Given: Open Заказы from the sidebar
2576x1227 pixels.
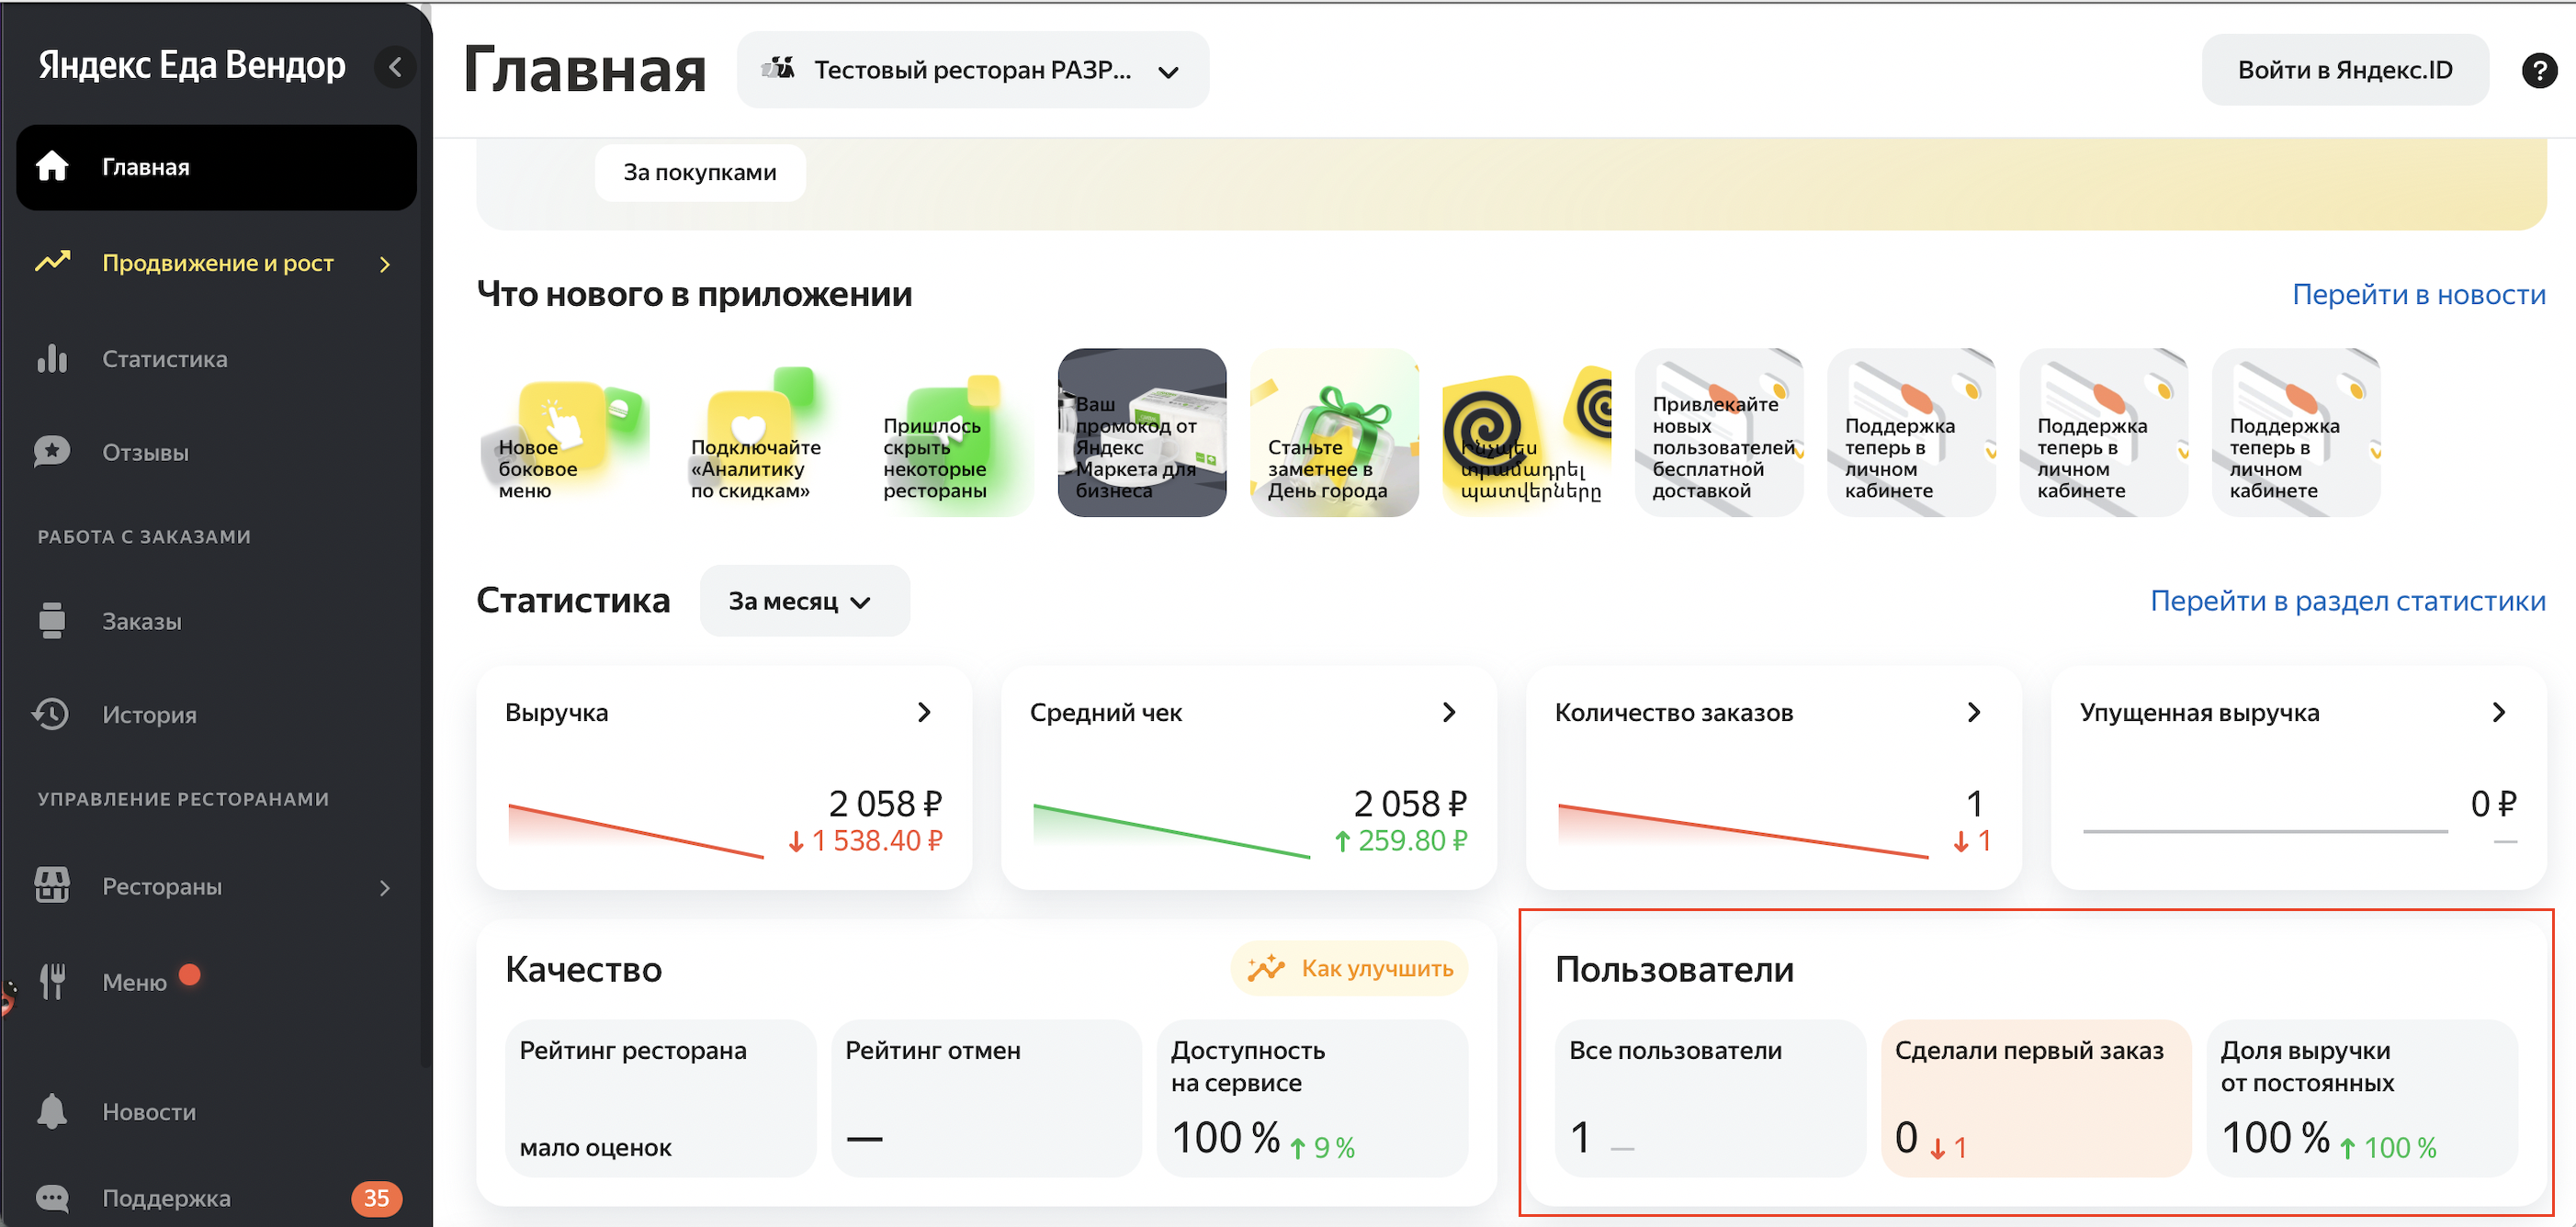Looking at the screenshot, I should pos(216,621).
